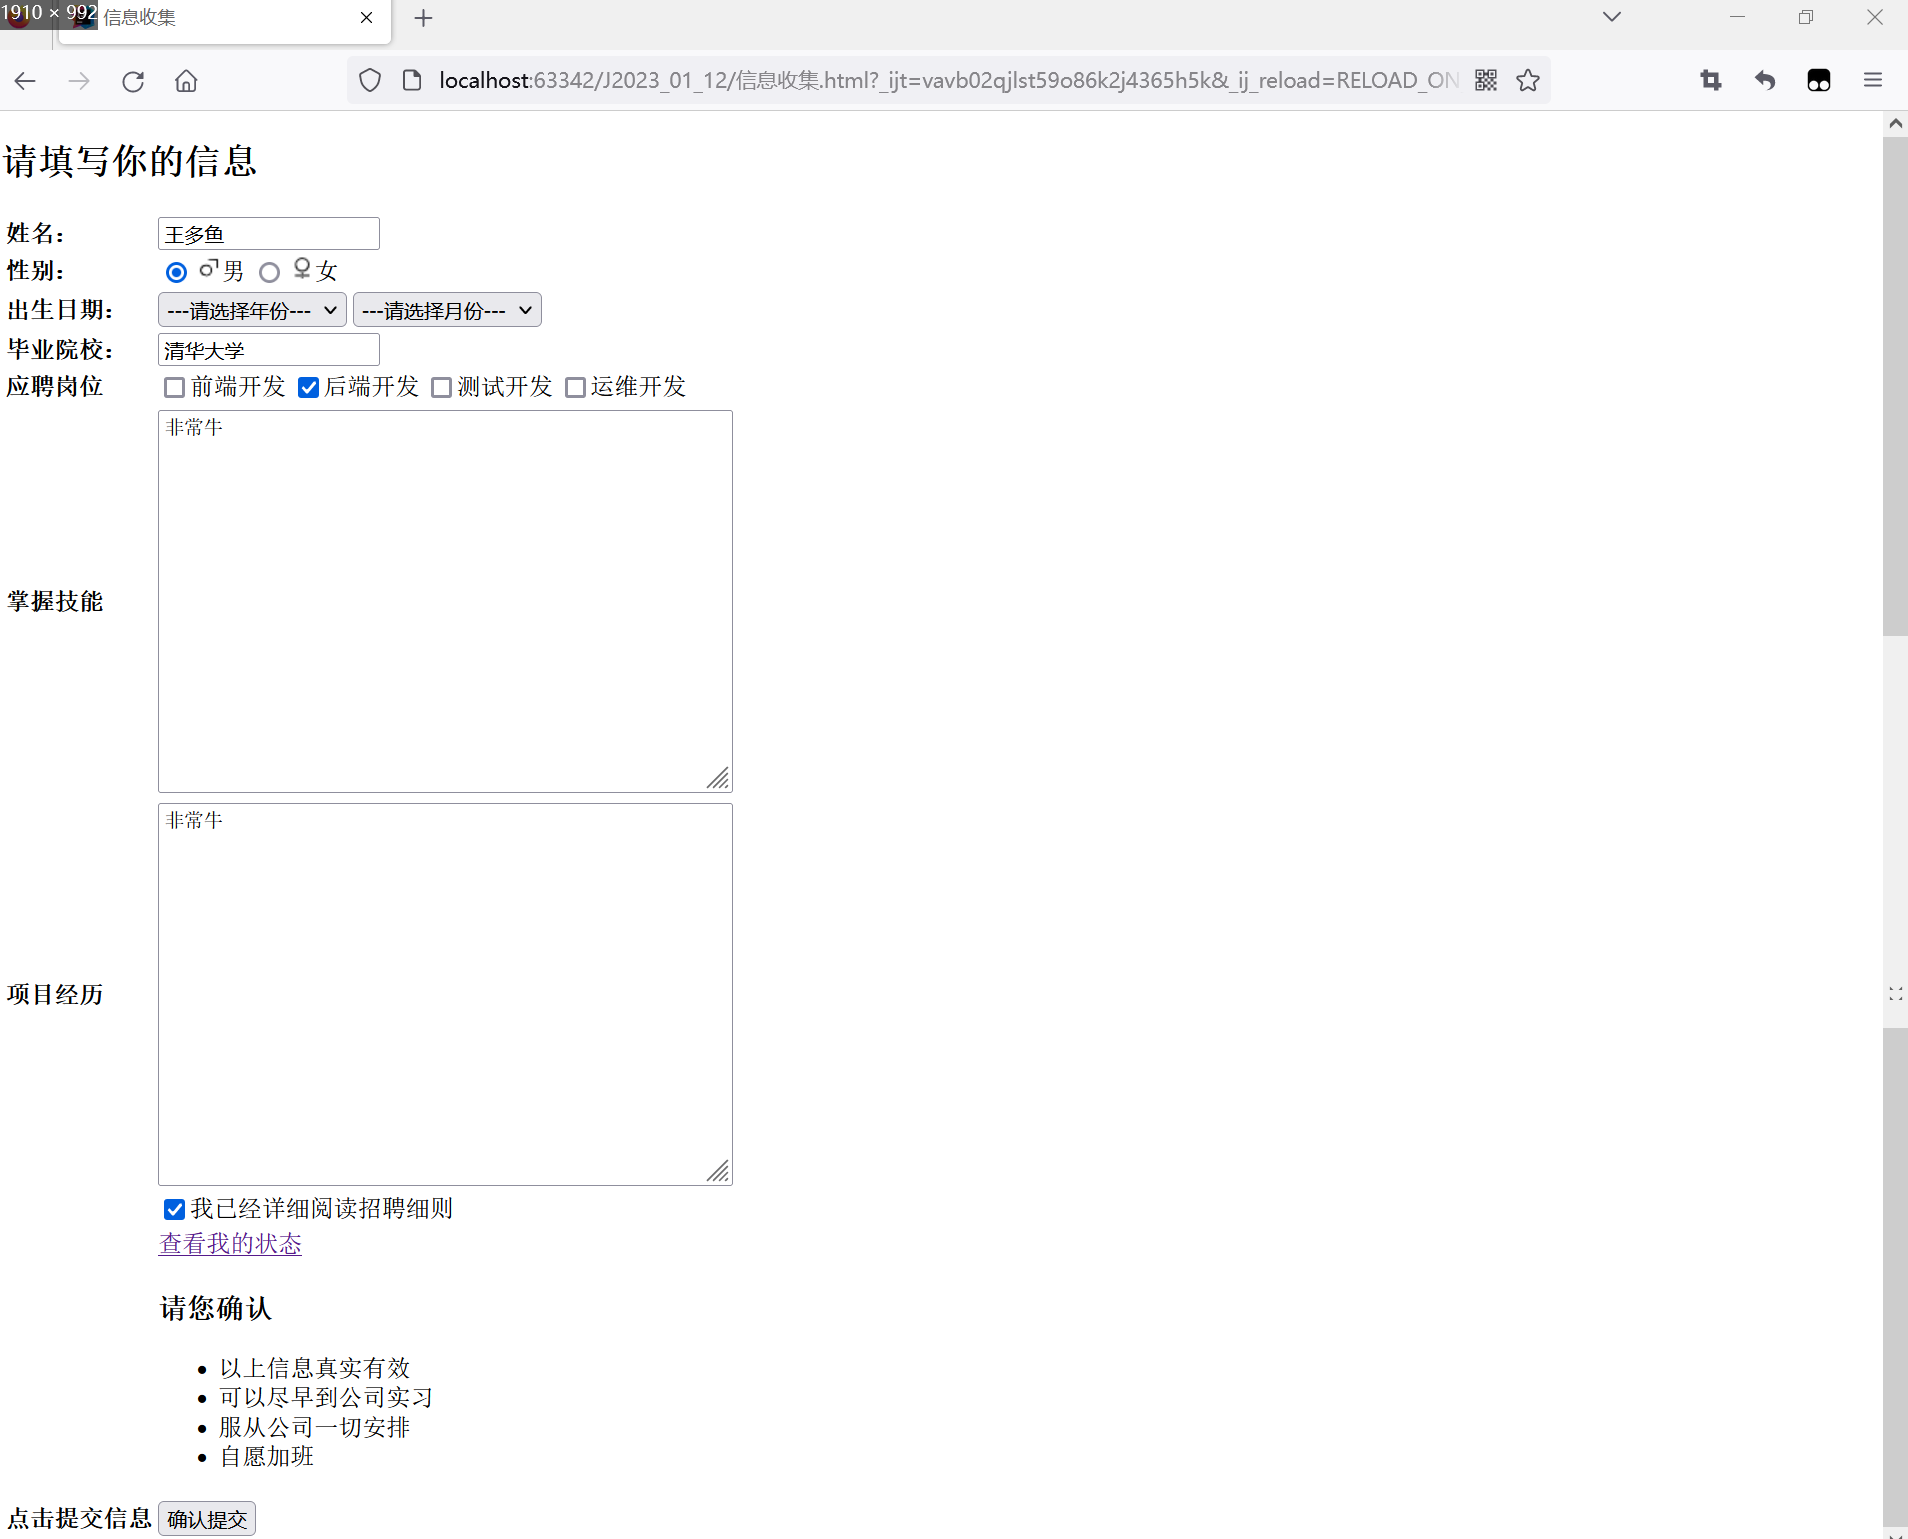Screen dimensions: 1908x1539
Task: Click the 出生日期 label
Action: 60,310
